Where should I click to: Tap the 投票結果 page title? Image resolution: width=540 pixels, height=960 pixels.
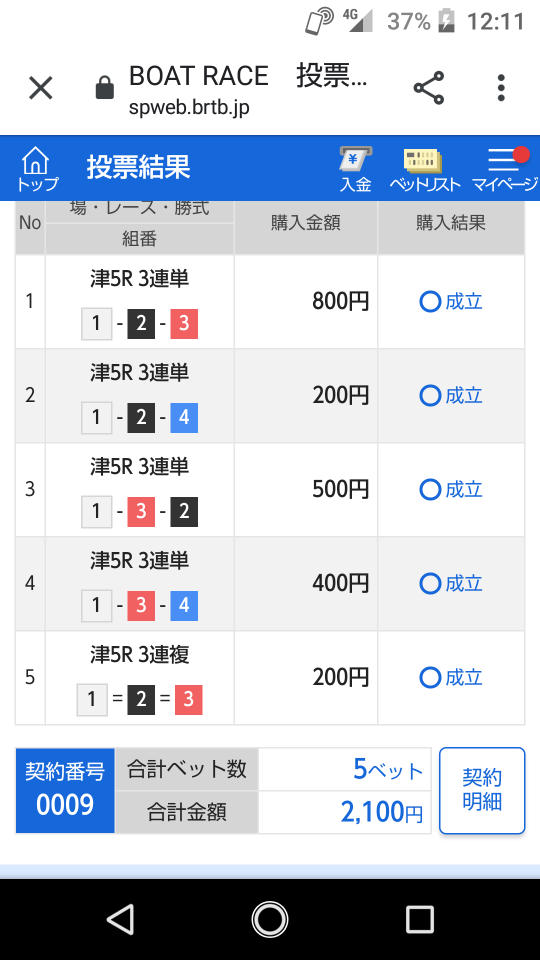click(138, 167)
